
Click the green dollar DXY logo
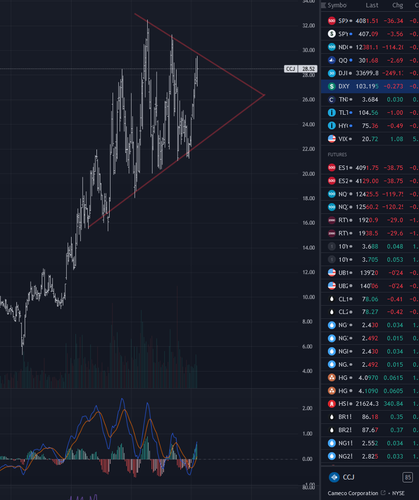(332, 86)
